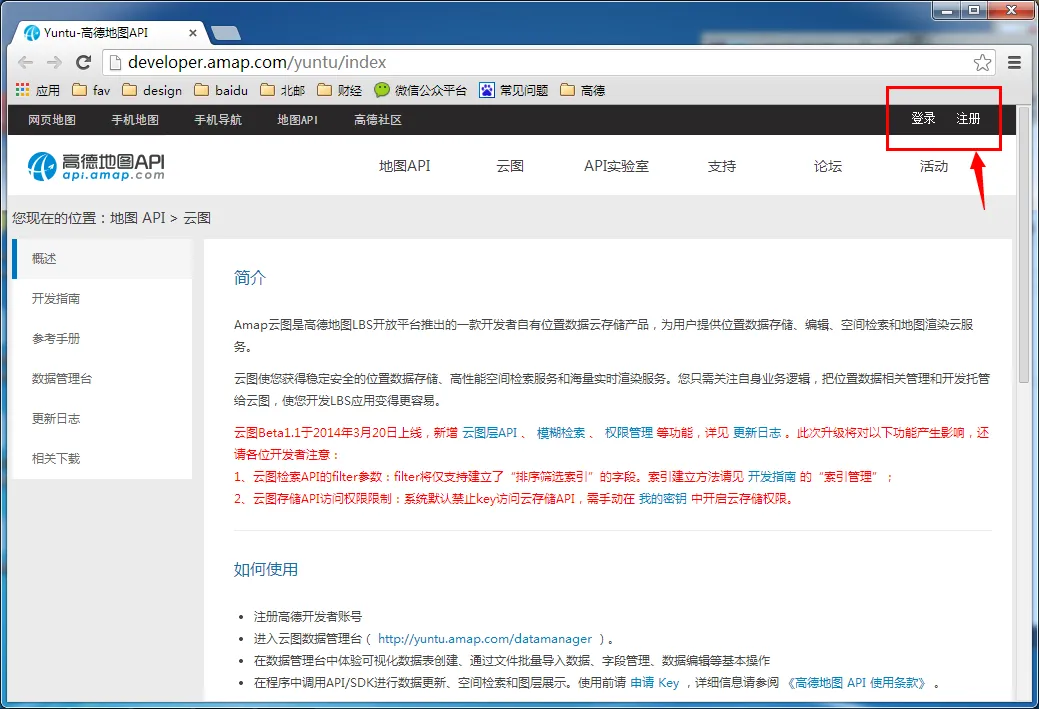Click the browser back arrow
1039x709 pixels.
coord(26,62)
